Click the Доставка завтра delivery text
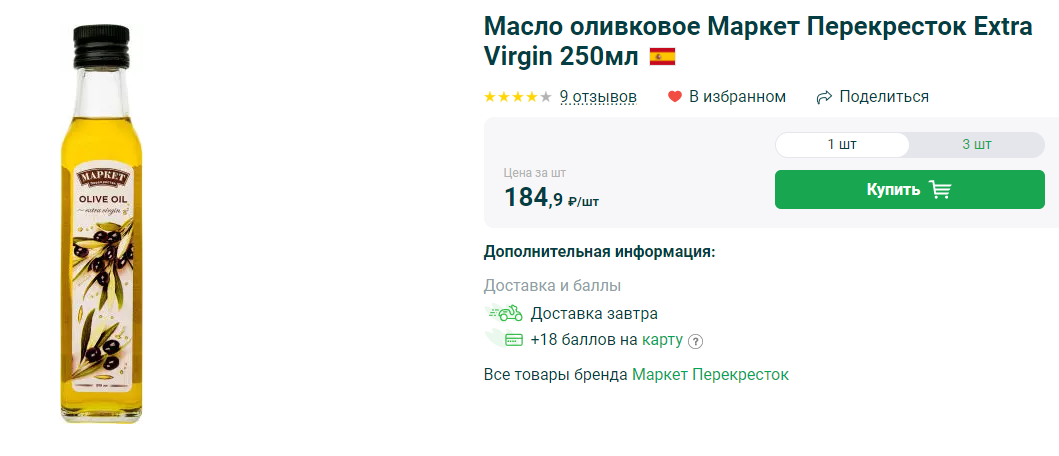The width and height of the screenshot is (1059, 456). [594, 313]
